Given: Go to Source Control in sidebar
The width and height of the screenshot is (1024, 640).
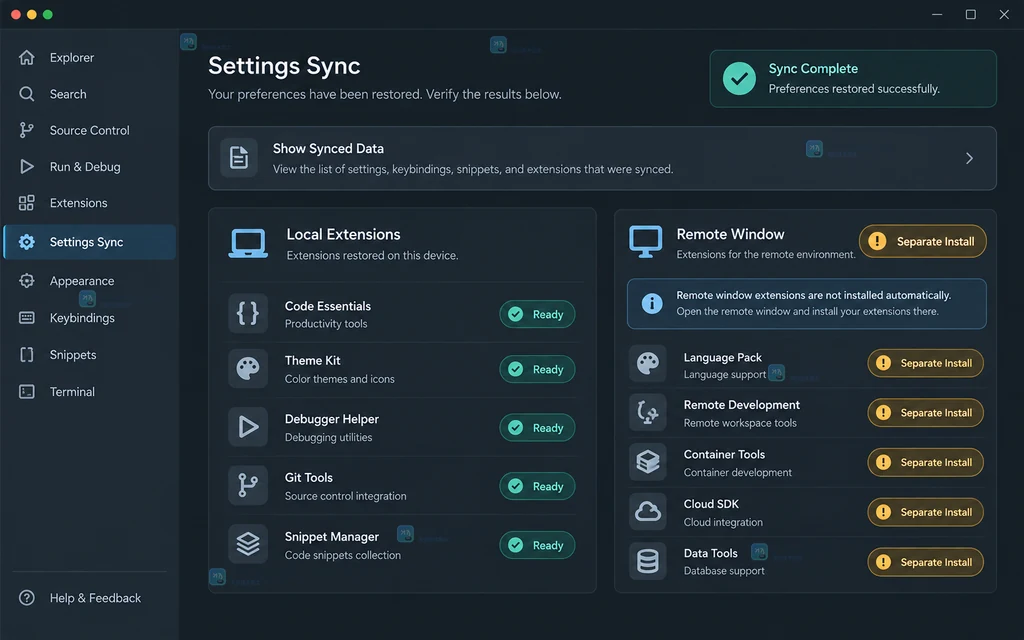Looking at the screenshot, I should [89, 130].
